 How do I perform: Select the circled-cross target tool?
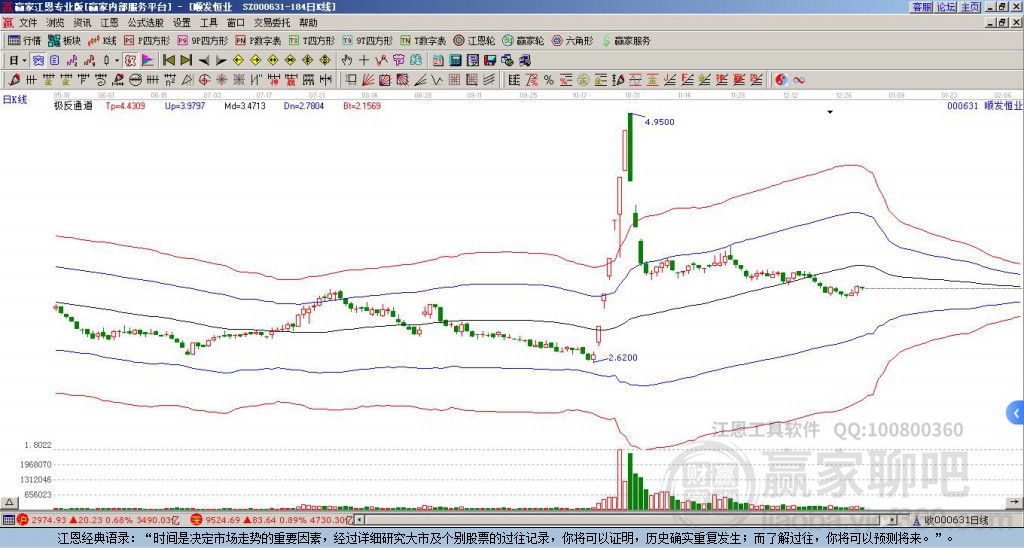tap(204, 80)
